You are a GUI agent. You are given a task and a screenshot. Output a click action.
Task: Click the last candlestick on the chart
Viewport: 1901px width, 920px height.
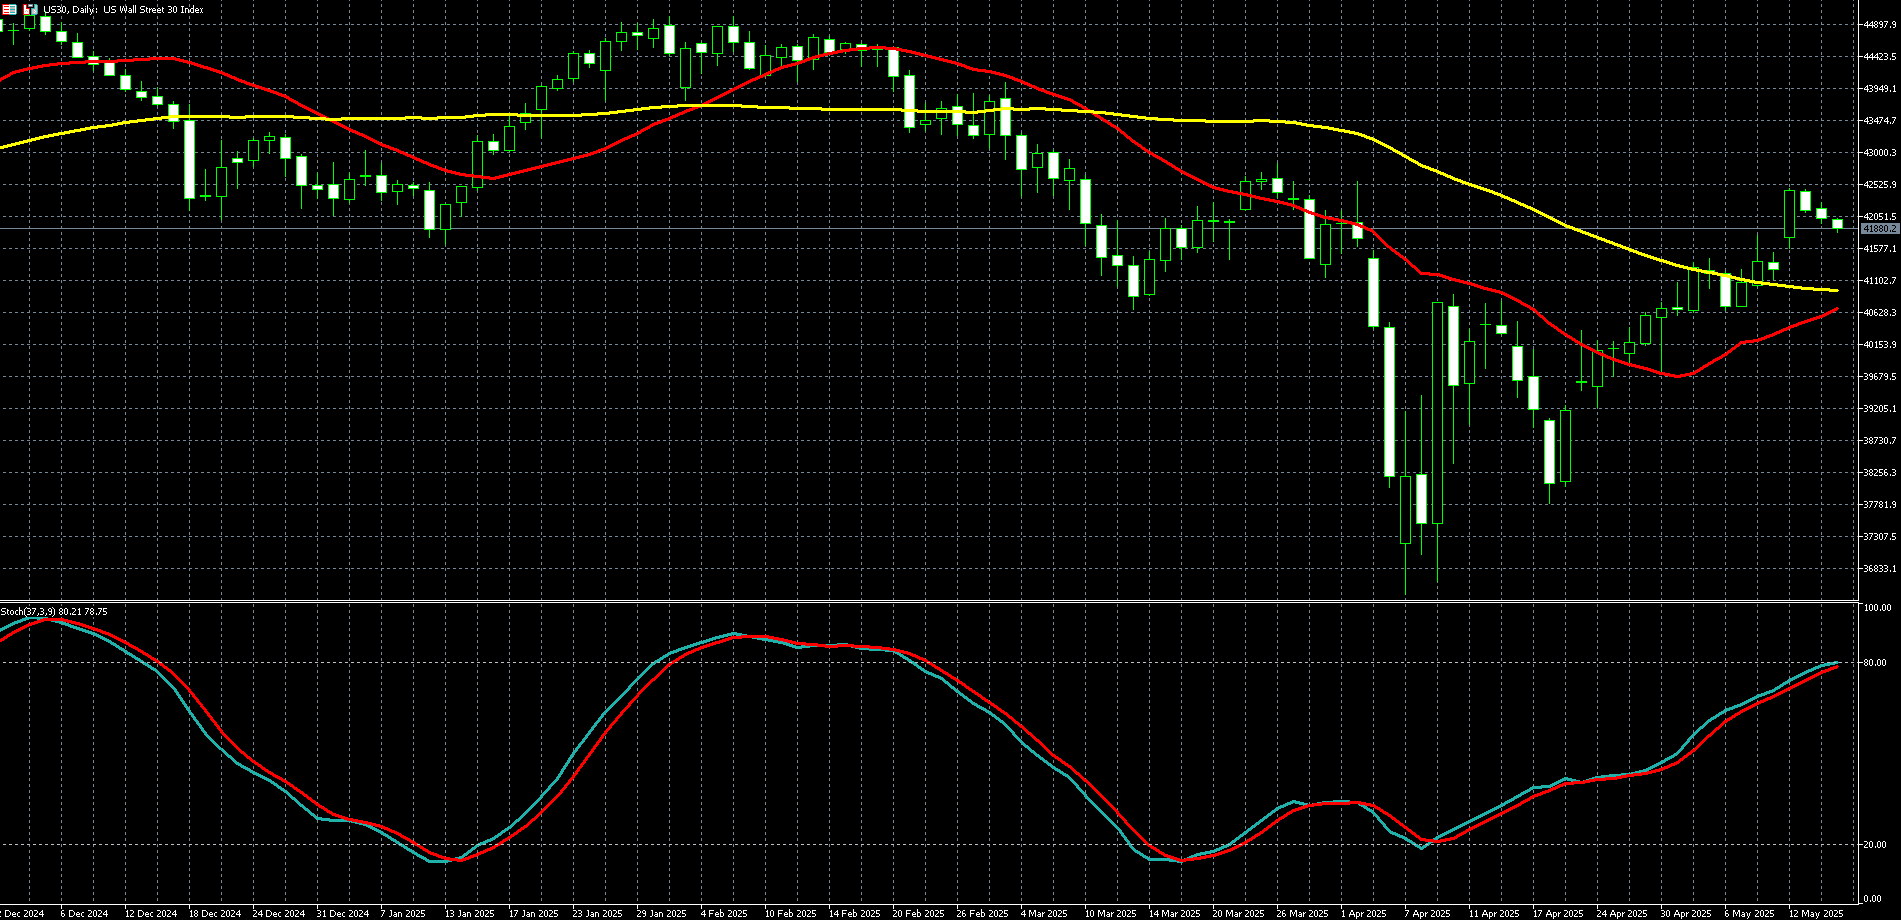tap(1837, 224)
